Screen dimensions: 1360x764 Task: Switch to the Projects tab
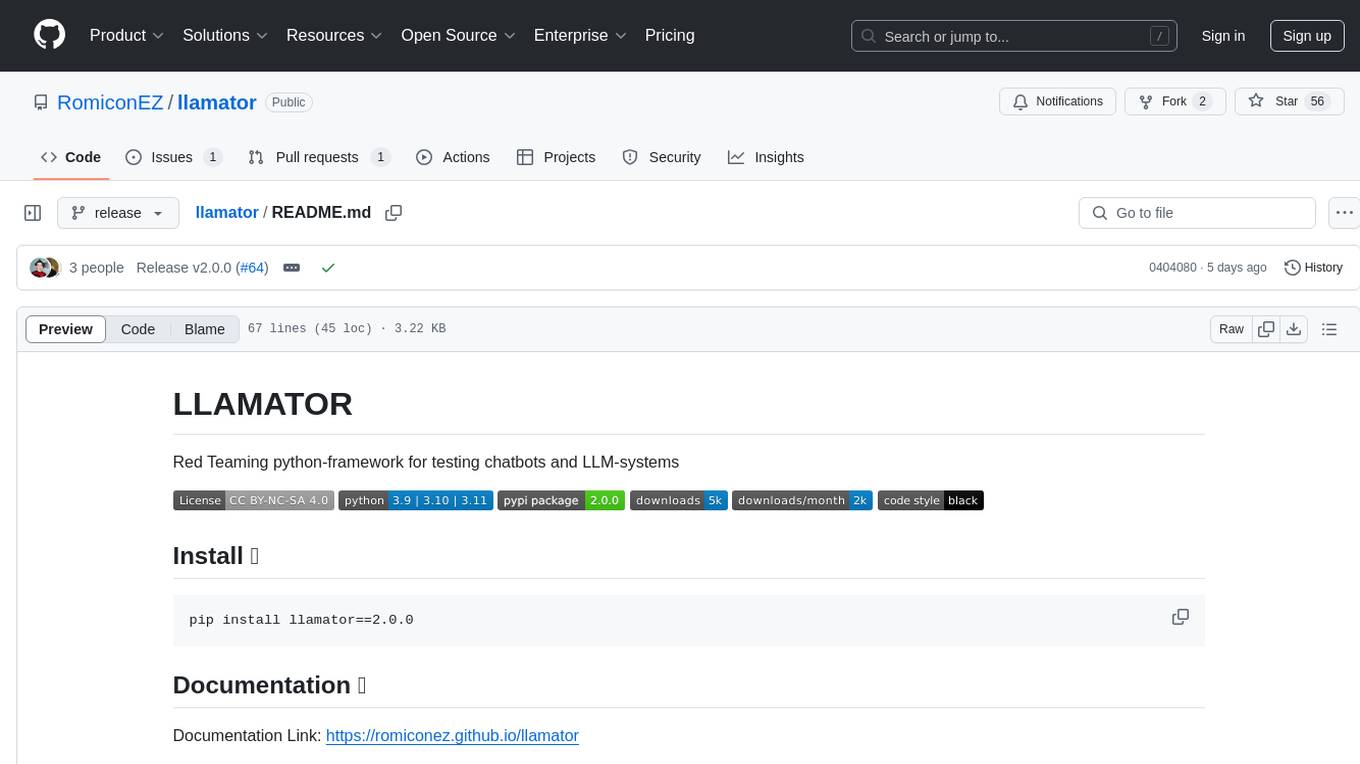tap(556, 157)
